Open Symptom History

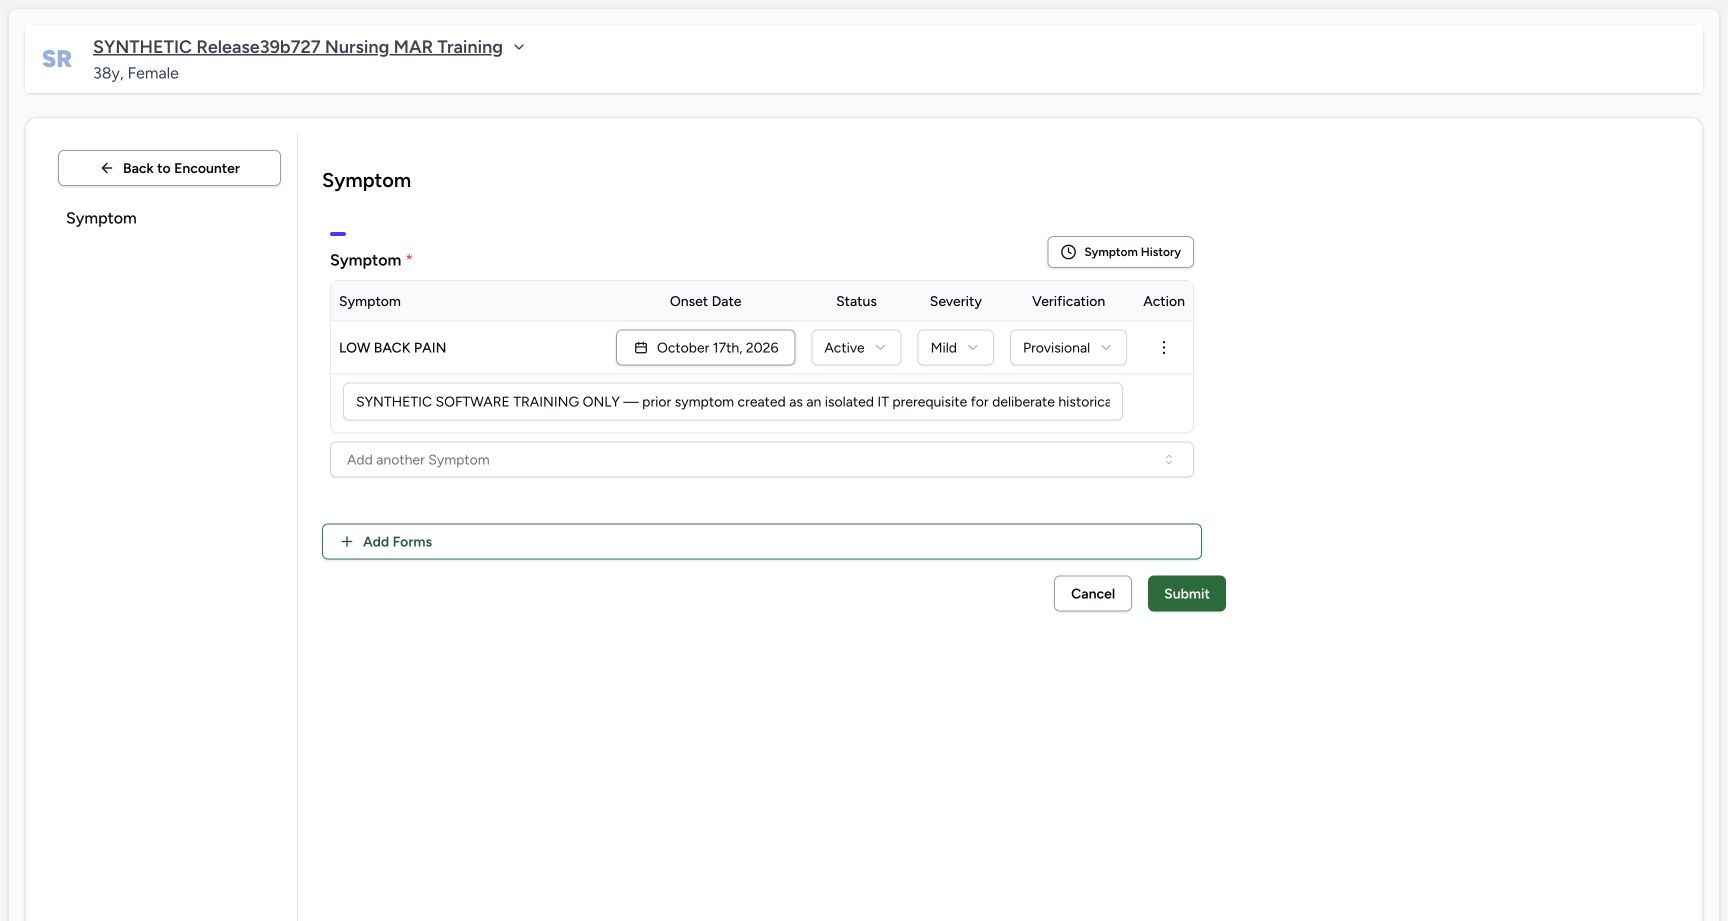[x=1120, y=252]
